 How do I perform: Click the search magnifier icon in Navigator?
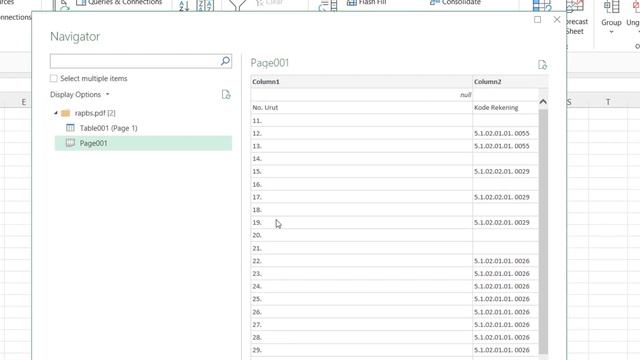225,61
